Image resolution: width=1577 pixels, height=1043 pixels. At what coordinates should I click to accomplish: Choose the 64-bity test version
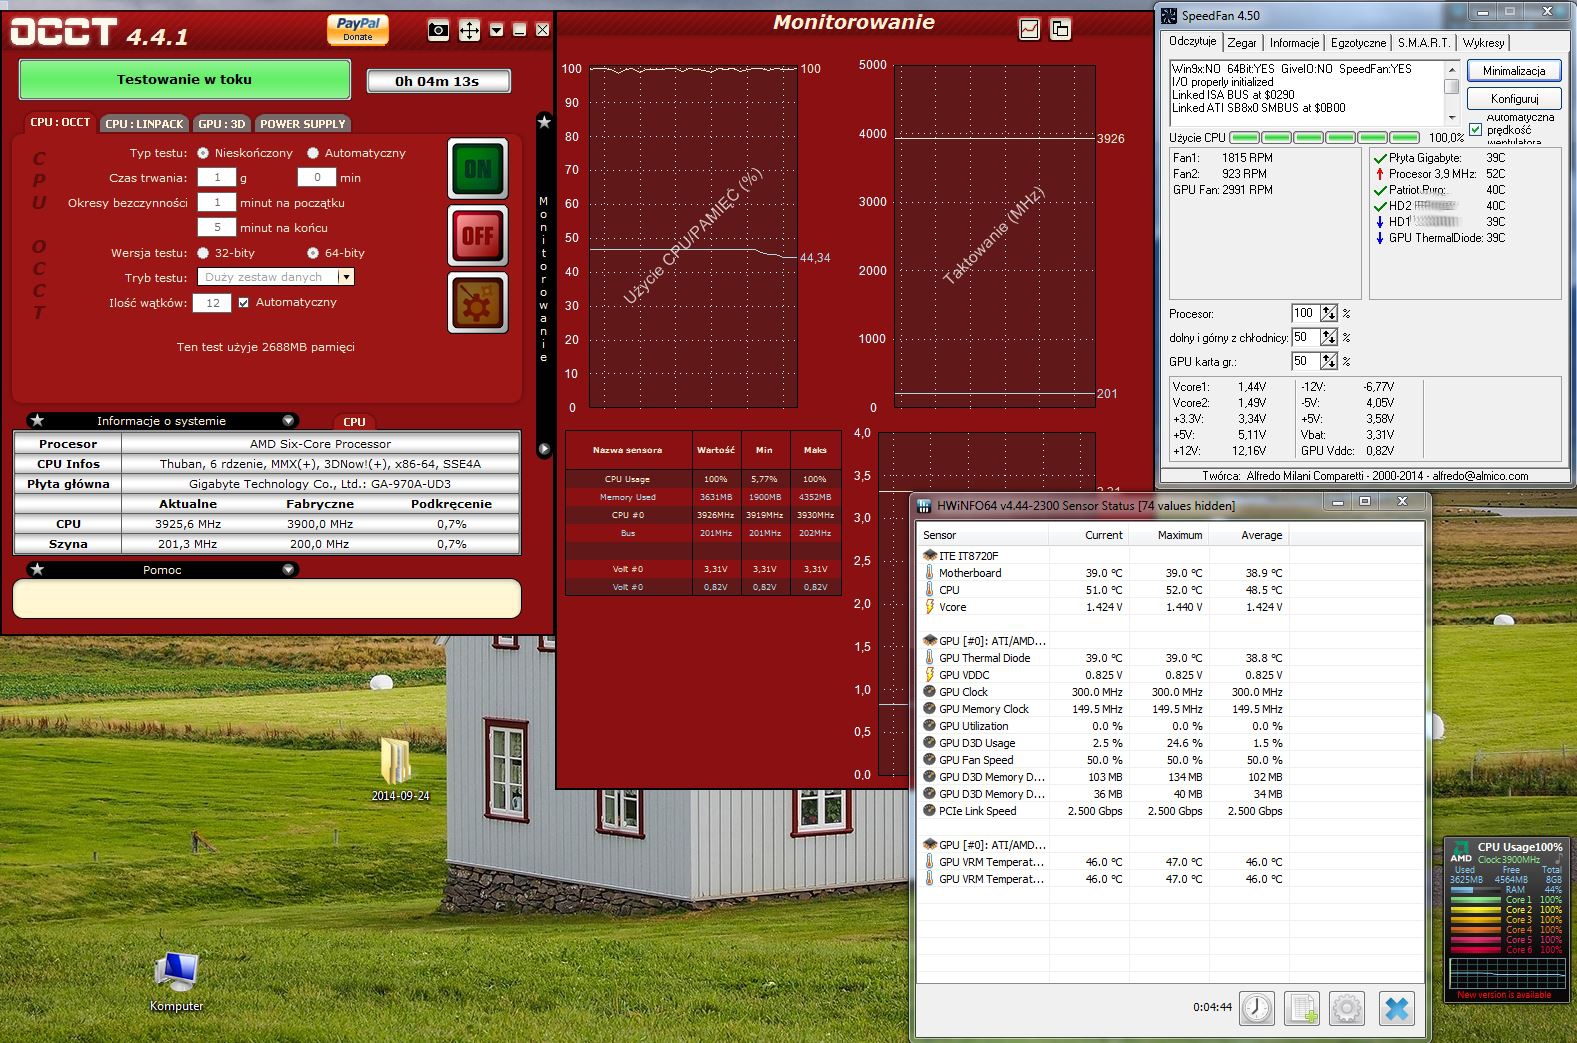click(x=313, y=253)
